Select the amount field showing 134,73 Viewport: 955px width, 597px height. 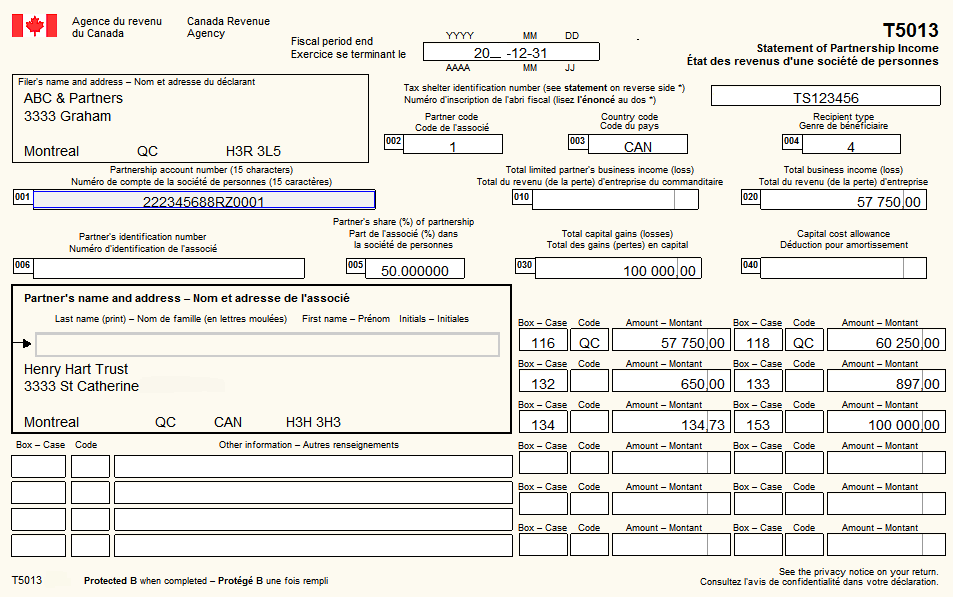(x=669, y=424)
